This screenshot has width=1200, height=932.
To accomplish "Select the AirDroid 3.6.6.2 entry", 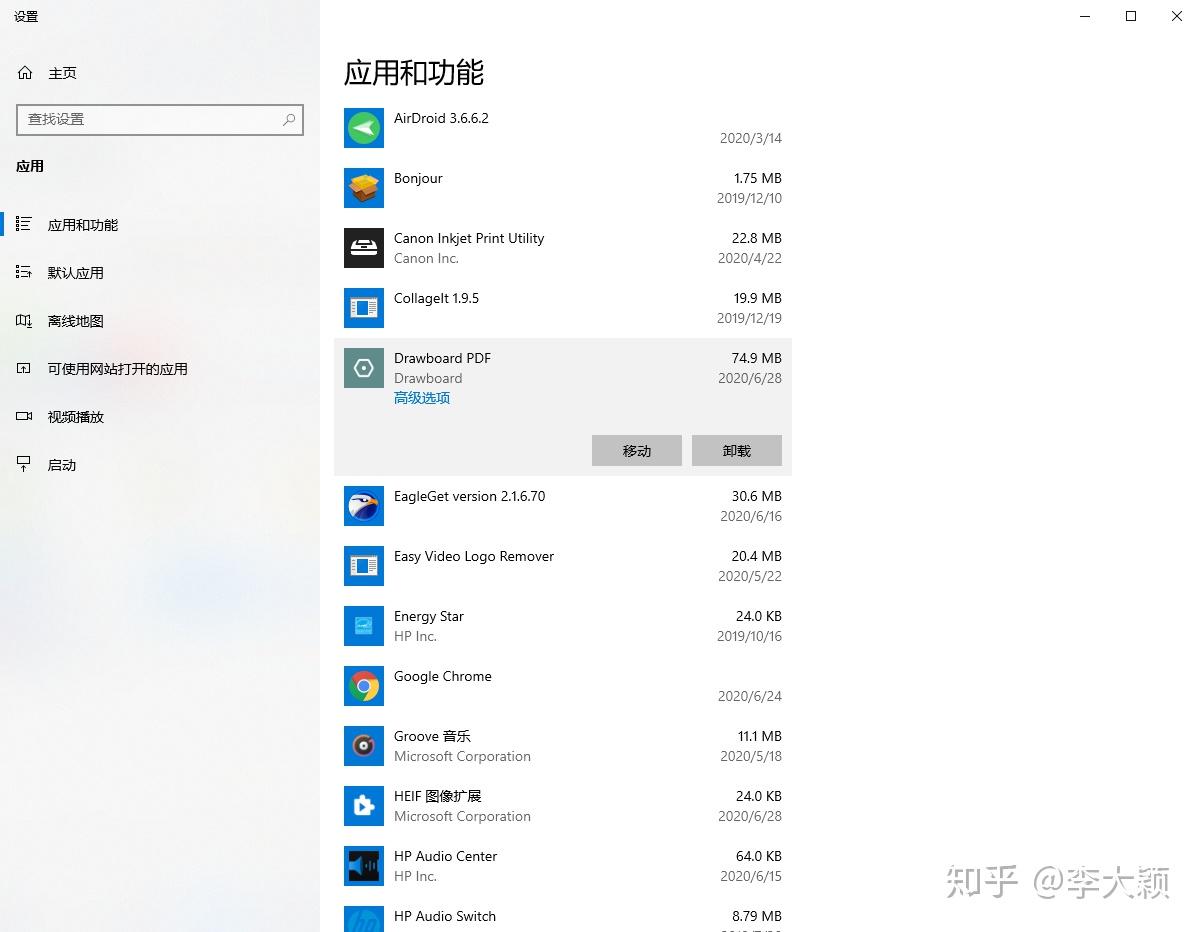I will 563,128.
